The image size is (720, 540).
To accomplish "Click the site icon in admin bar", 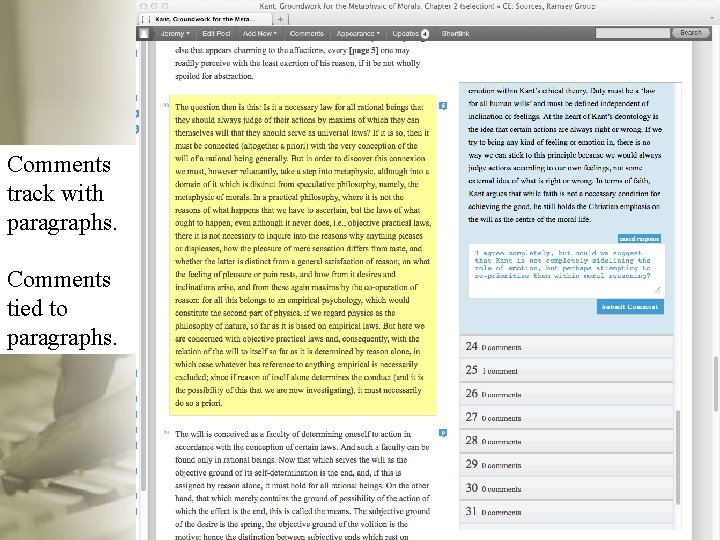I will pyautogui.click(x=144, y=34).
